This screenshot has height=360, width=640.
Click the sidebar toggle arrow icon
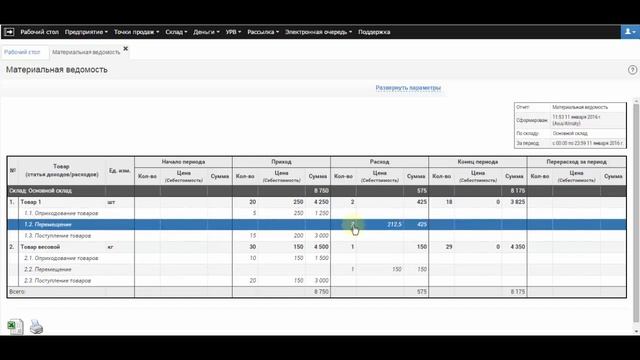pos(9,32)
